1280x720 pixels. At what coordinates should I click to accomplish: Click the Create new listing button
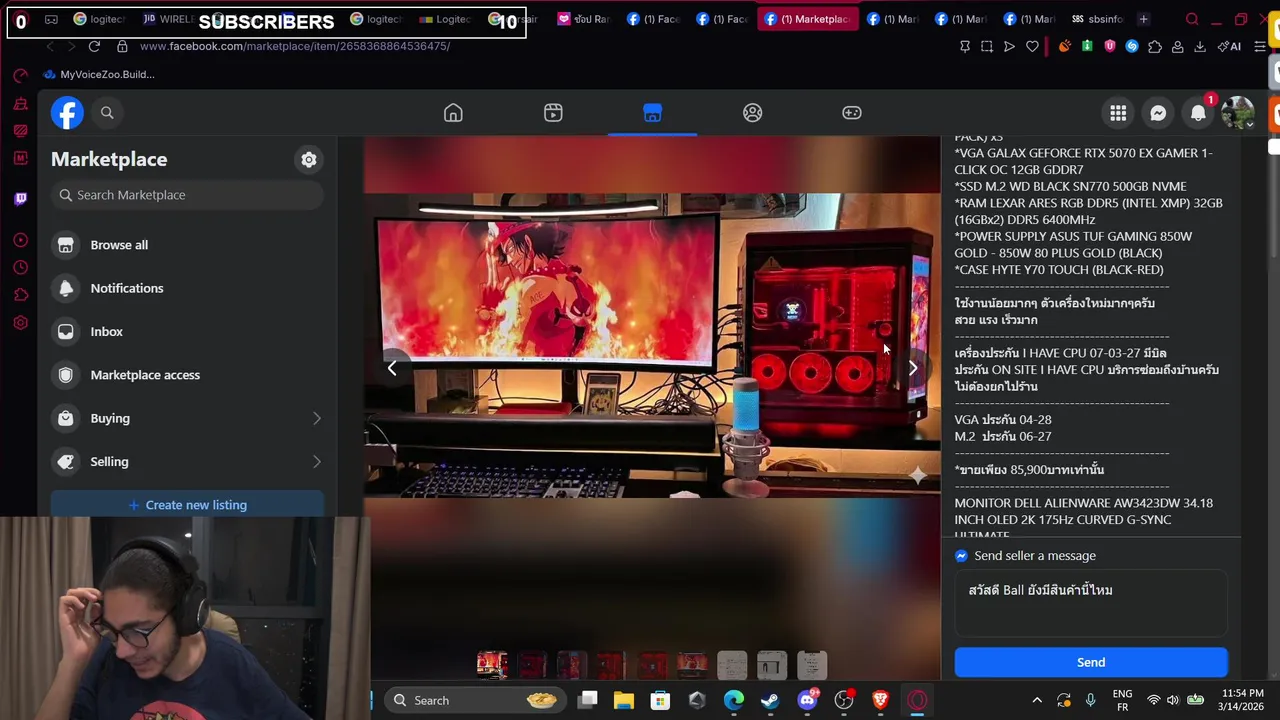pyautogui.click(x=187, y=505)
